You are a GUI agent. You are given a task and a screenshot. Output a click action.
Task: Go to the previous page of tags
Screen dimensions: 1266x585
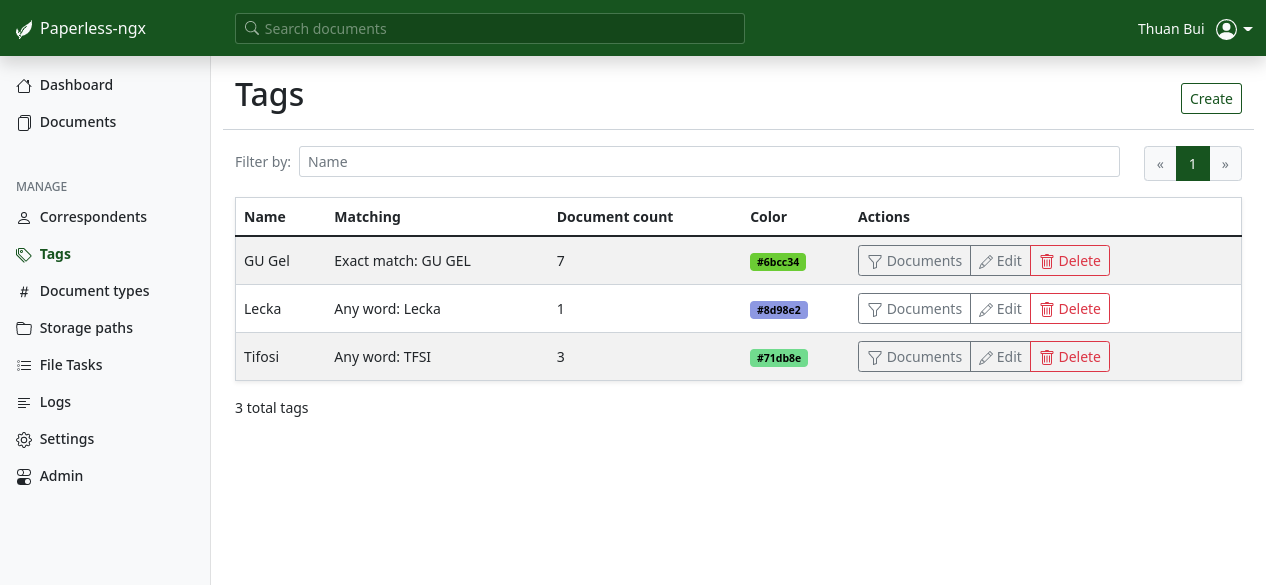point(1160,163)
